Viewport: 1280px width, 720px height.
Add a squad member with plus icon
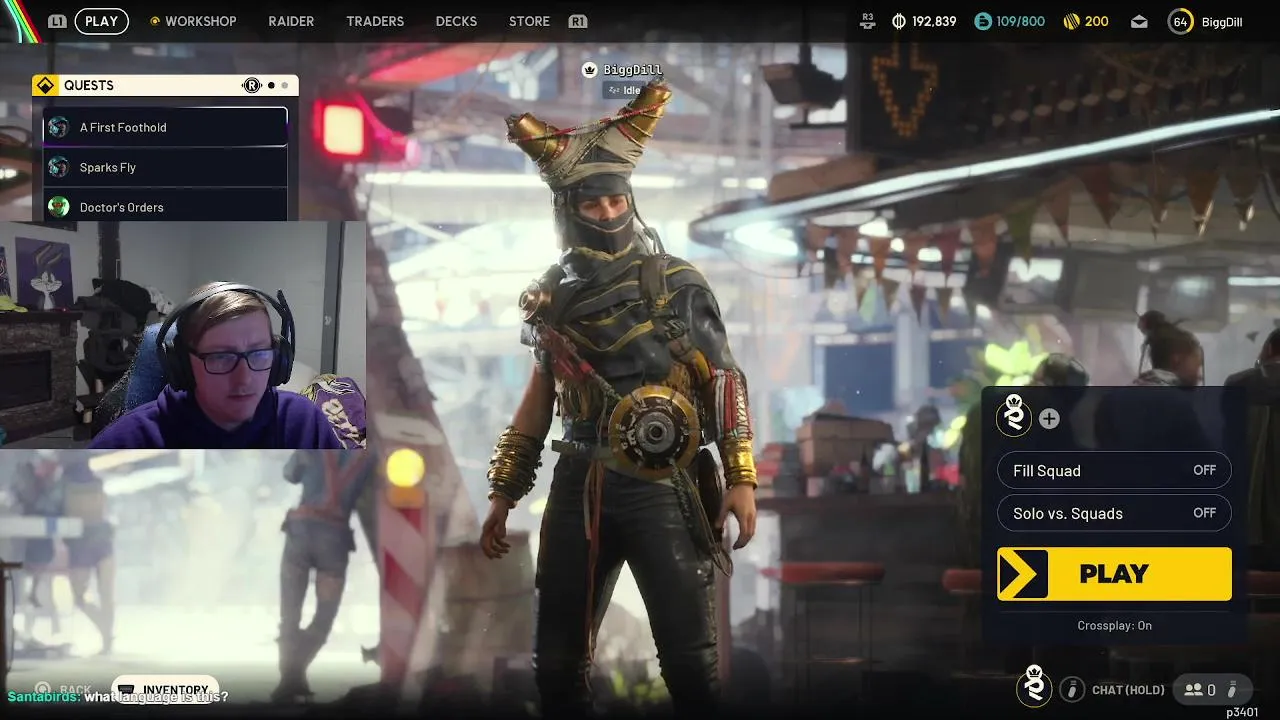(x=1049, y=419)
